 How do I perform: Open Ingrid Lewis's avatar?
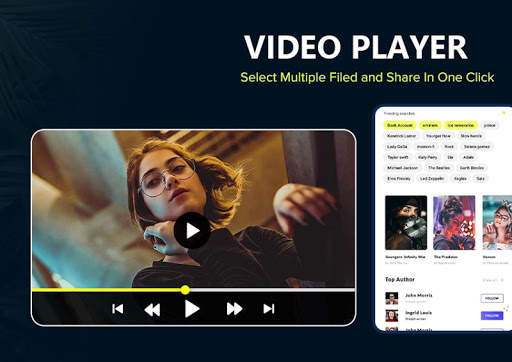tap(392, 315)
